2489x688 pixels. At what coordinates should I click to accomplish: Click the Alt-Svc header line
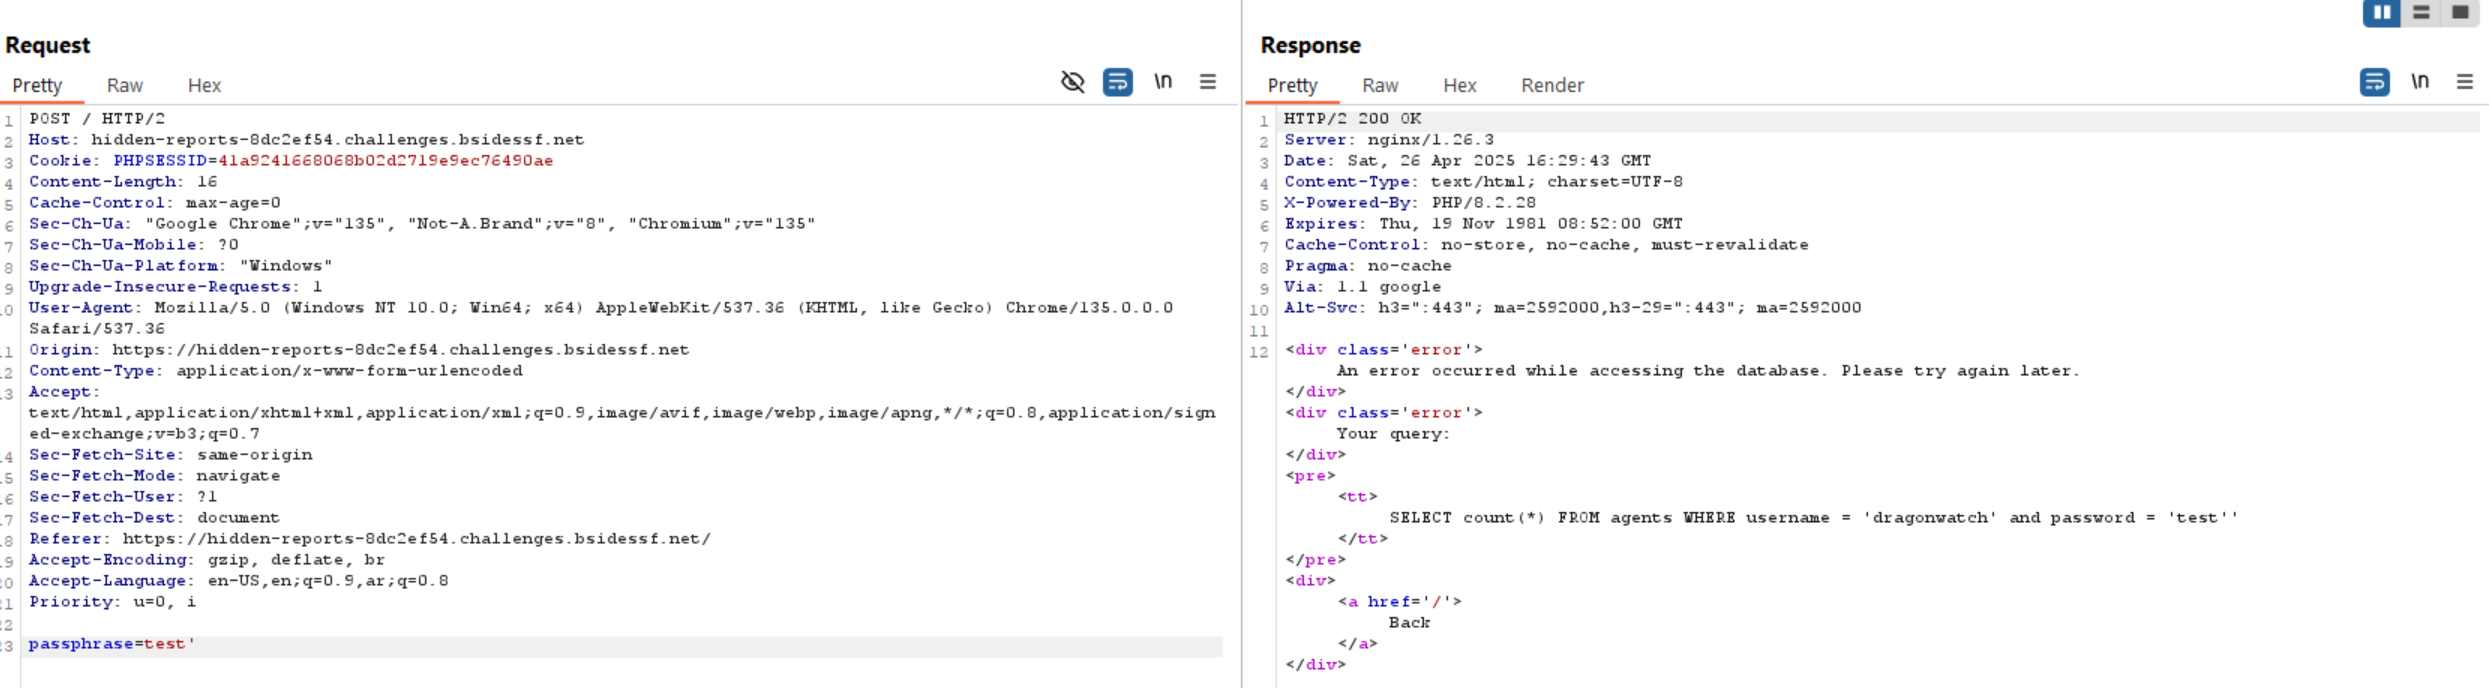pyautogui.click(x=1573, y=308)
